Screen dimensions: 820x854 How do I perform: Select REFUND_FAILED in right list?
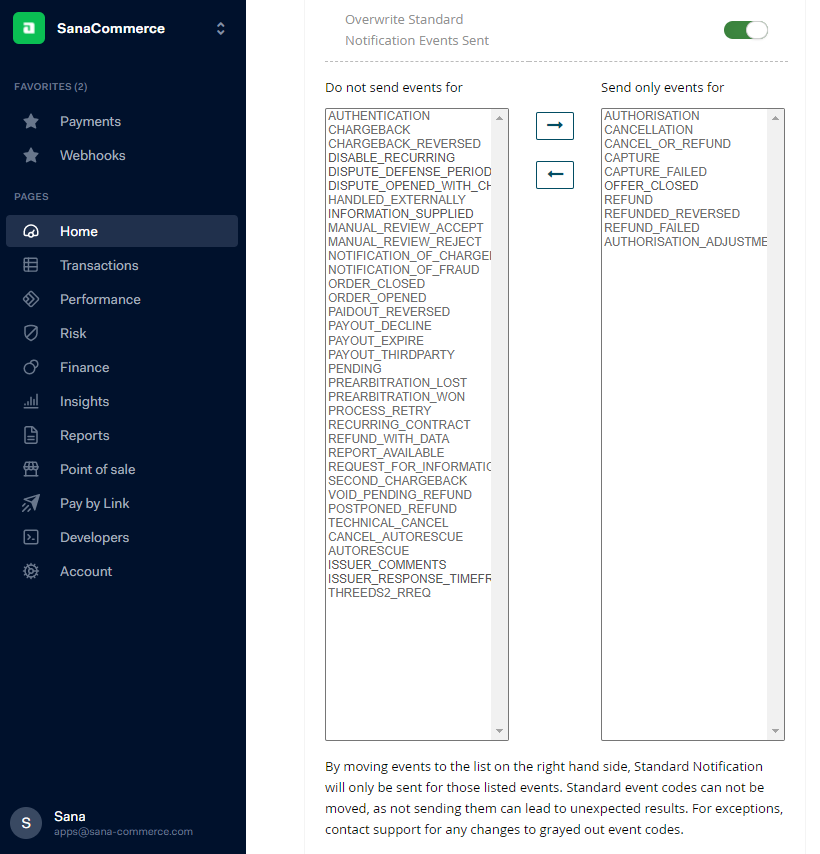(651, 228)
